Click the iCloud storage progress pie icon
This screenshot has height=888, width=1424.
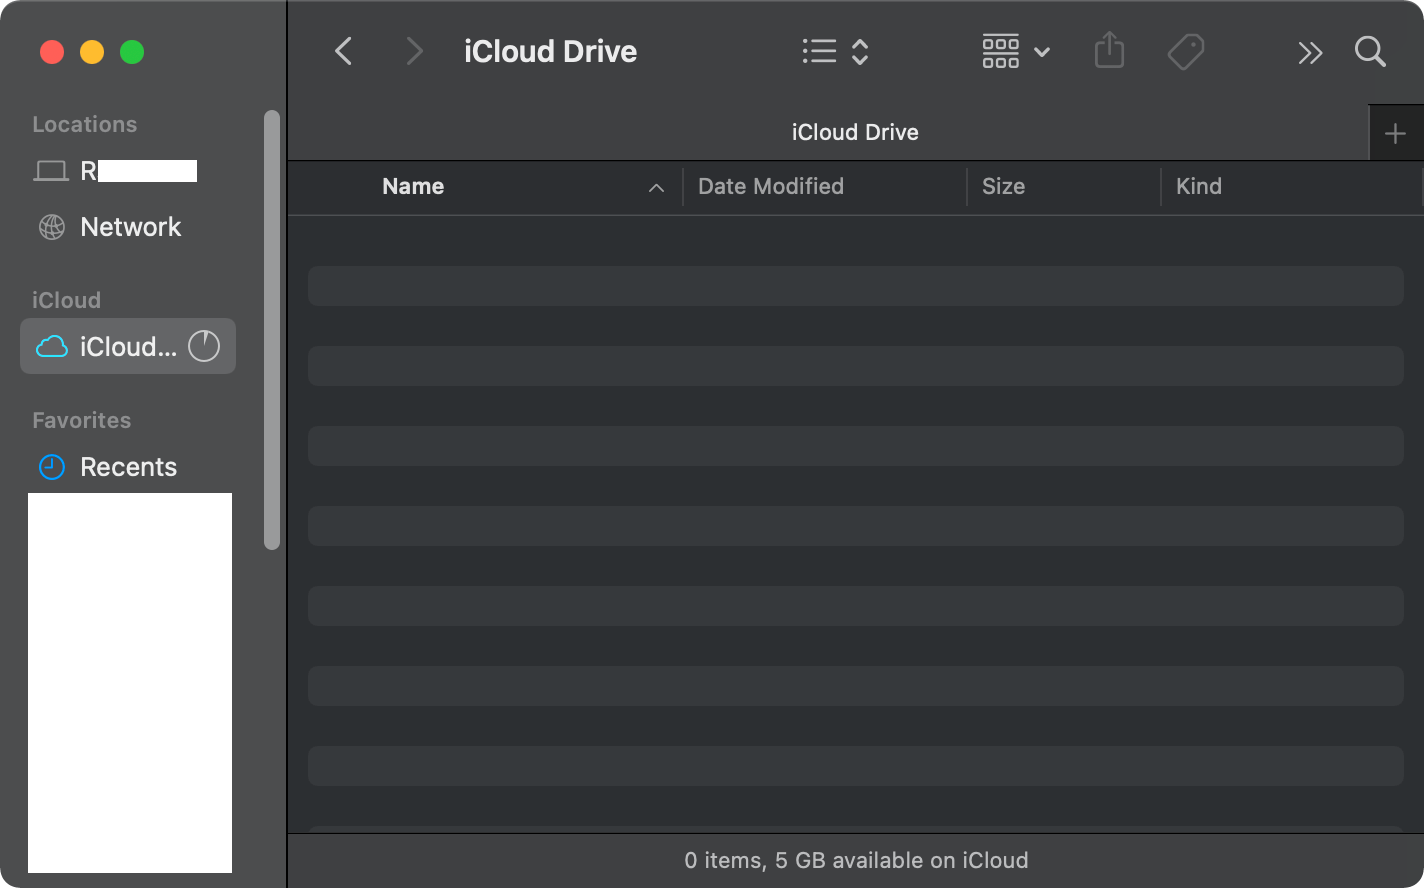pos(204,346)
